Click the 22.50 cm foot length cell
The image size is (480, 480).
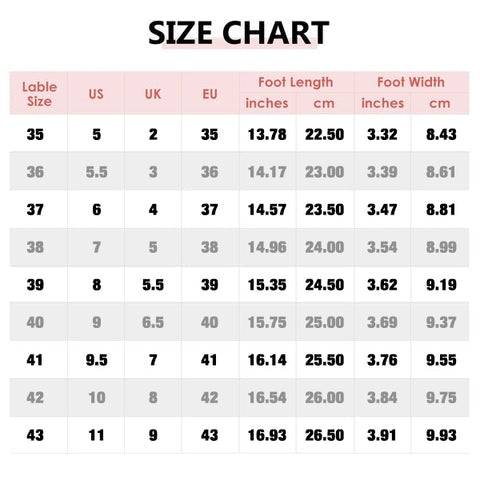(324, 135)
